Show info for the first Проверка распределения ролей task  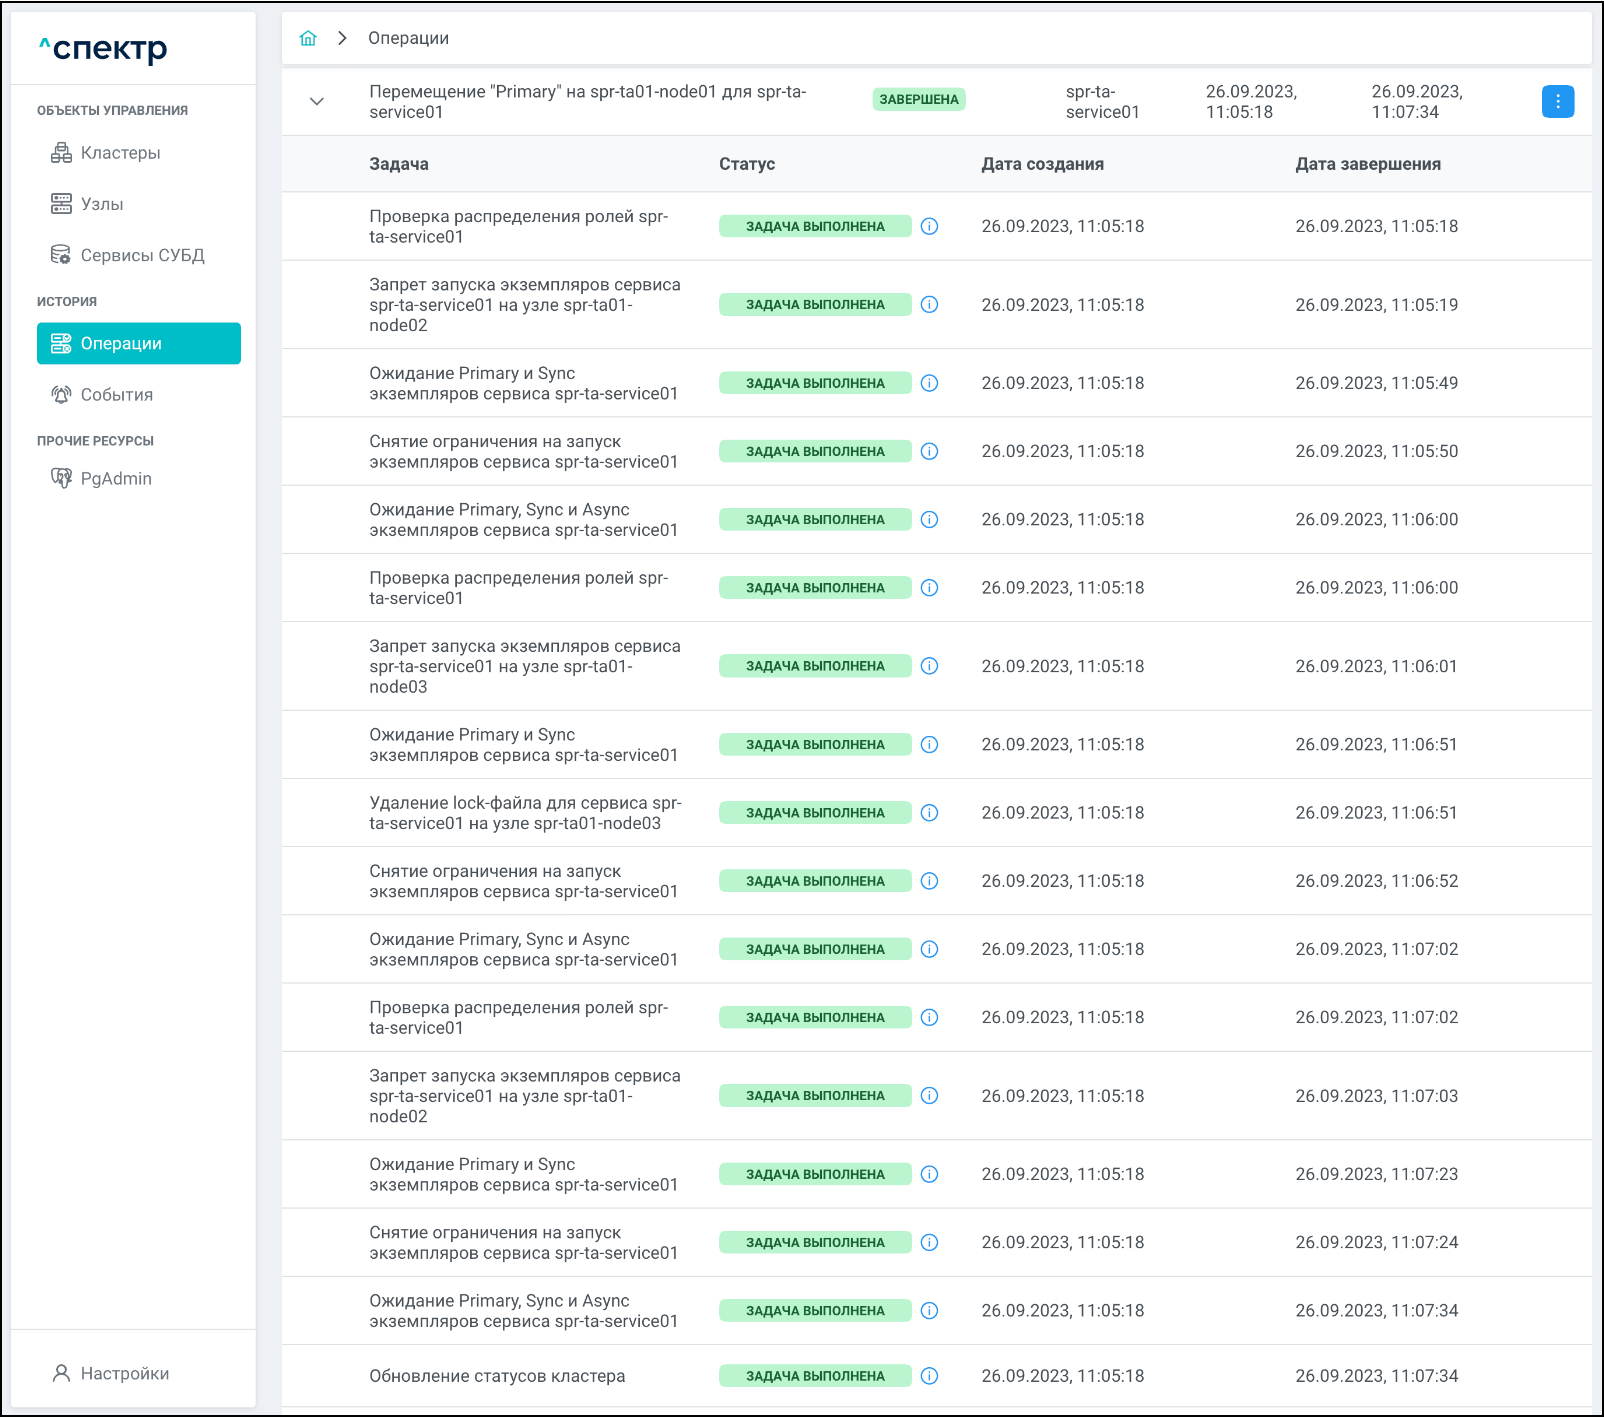[x=929, y=226]
